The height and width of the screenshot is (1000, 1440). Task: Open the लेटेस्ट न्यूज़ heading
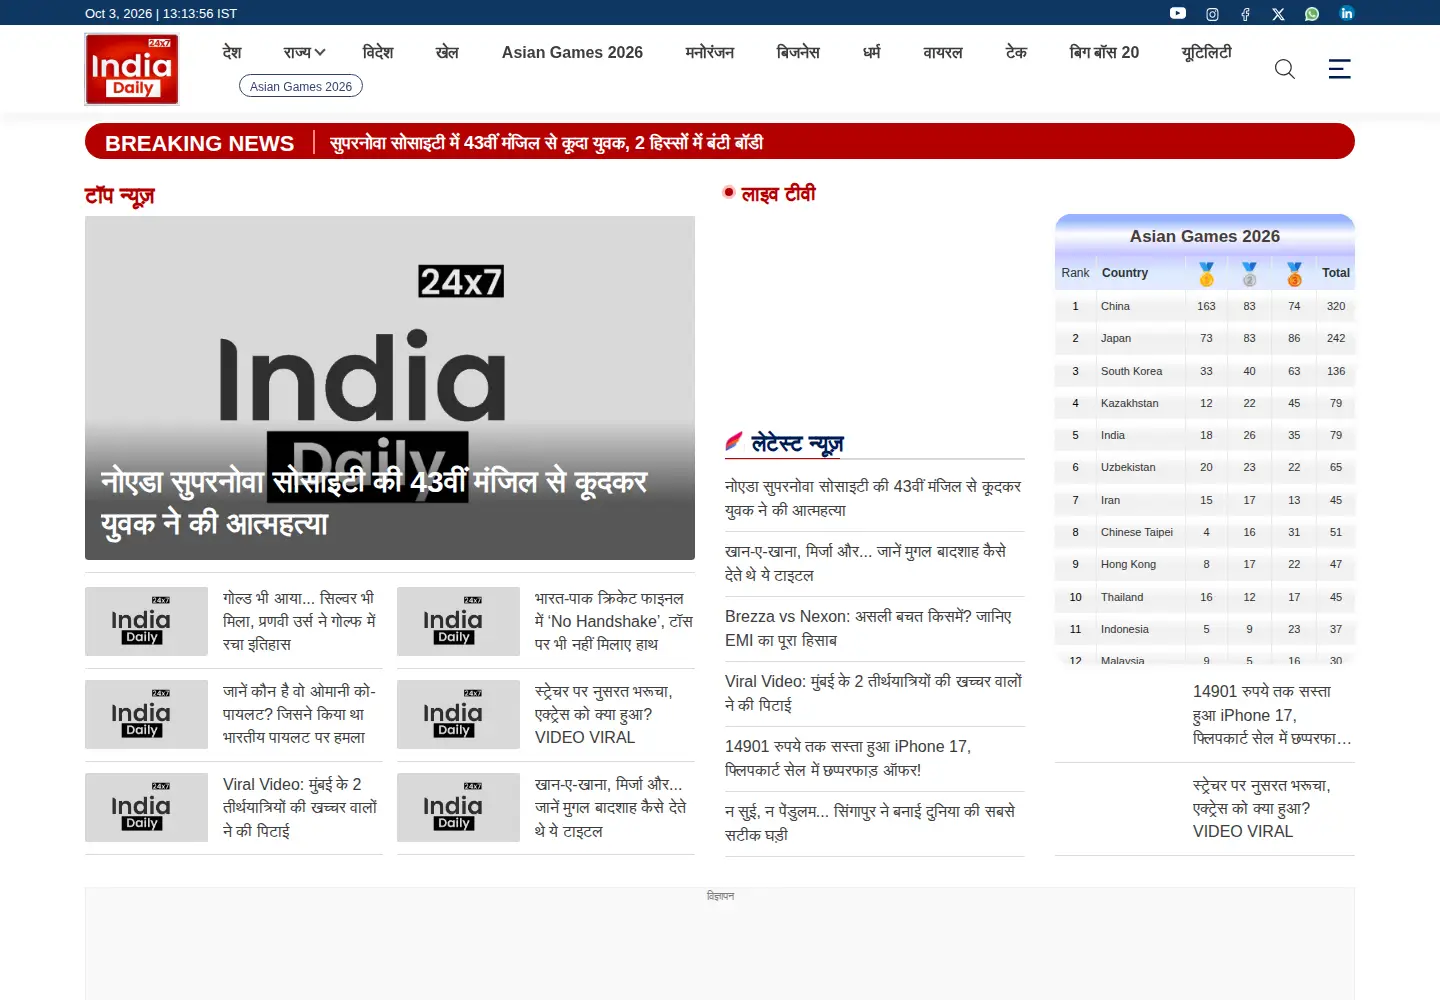(797, 442)
